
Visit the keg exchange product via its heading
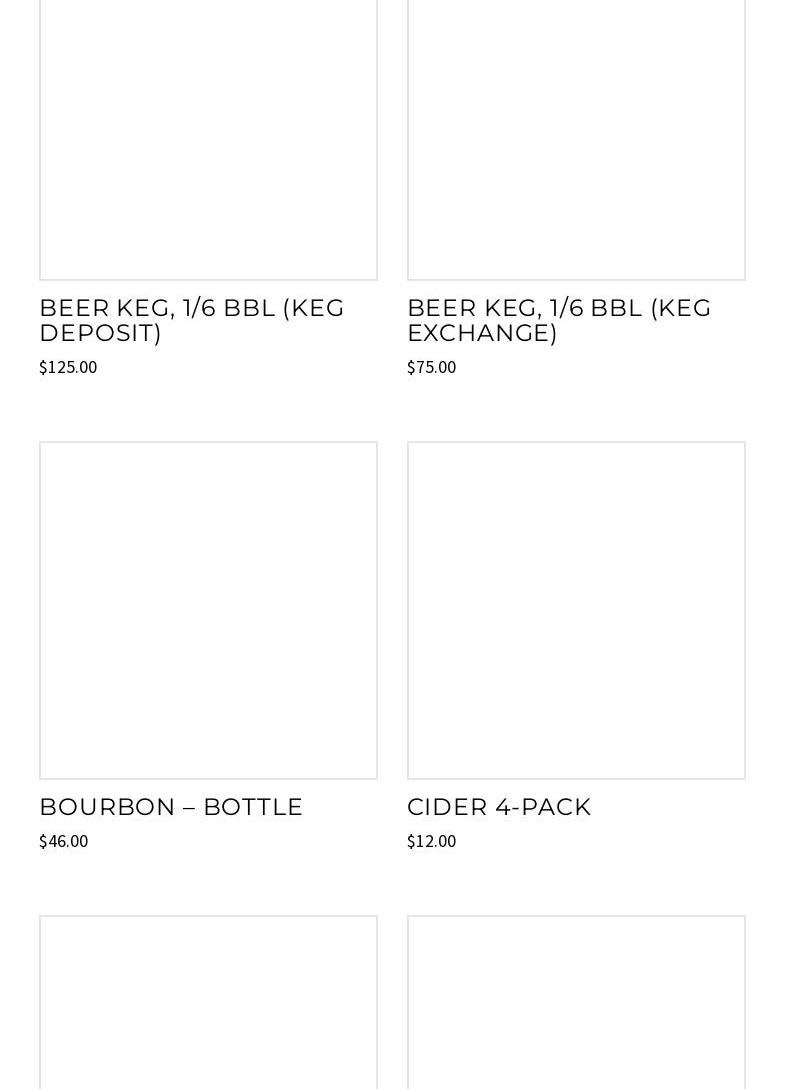point(559,320)
